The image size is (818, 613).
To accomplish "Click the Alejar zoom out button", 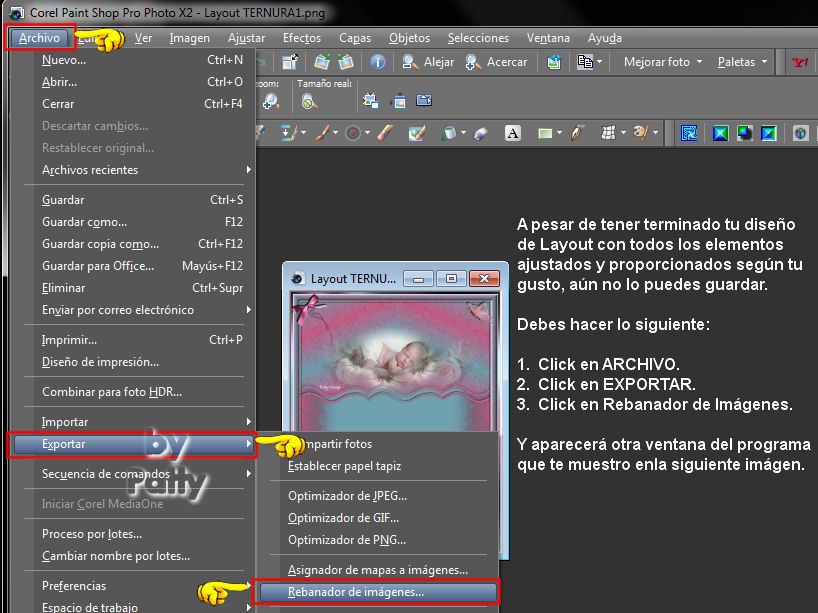I will (428, 62).
